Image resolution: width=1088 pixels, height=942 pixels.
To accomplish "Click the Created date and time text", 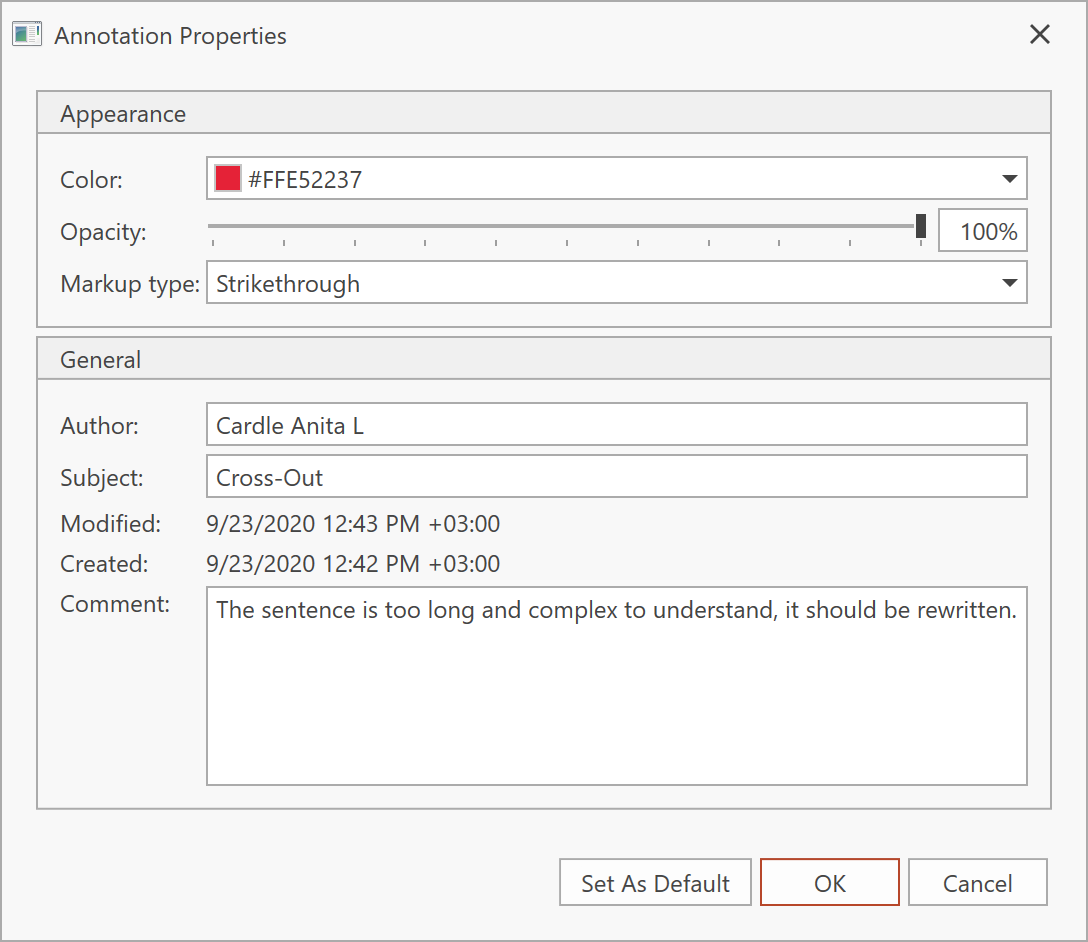I will coord(353,564).
